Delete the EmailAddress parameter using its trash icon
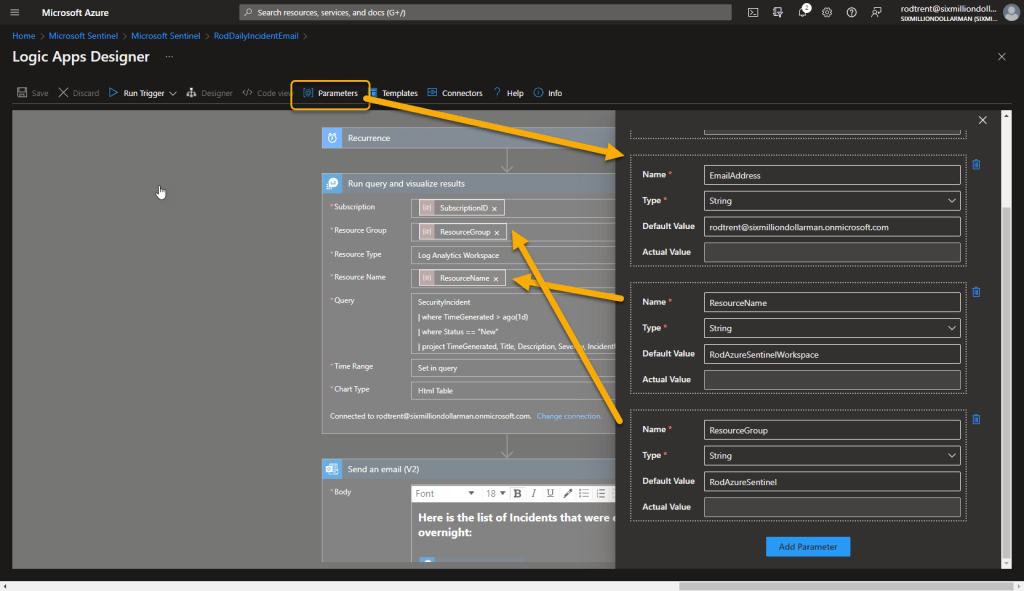The image size is (1024, 591). coord(976,165)
